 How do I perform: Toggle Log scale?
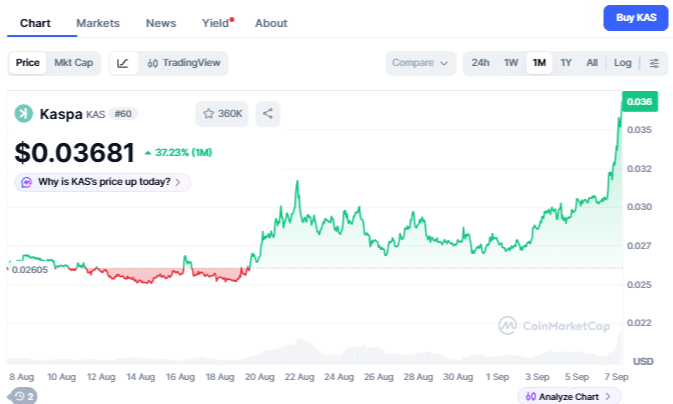pyautogui.click(x=622, y=63)
